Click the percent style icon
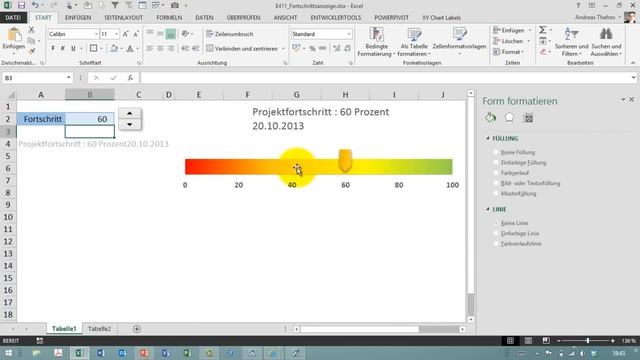640x360 pixels. tap(312, 49)
